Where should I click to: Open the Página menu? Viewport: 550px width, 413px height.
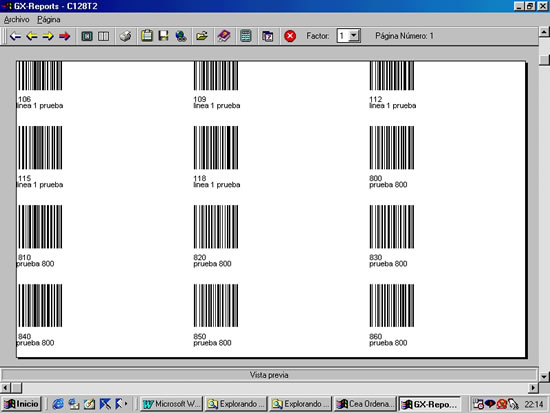pyautogui.click(x=49, y=20)
